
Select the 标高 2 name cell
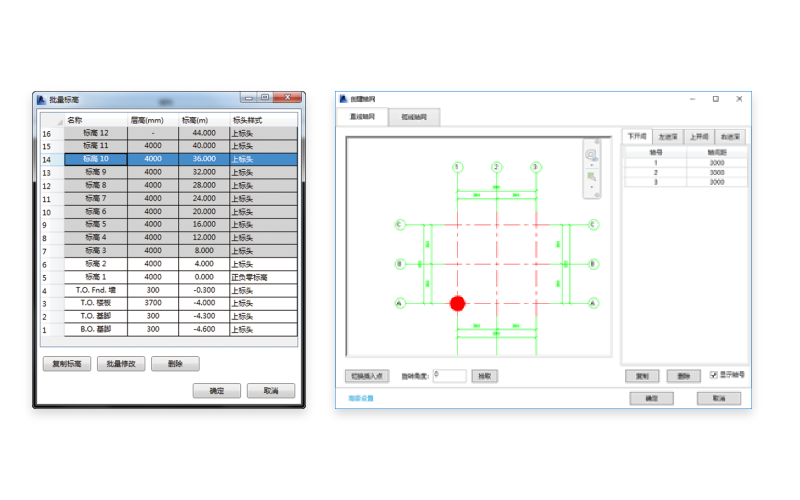[x=96, y=264]
